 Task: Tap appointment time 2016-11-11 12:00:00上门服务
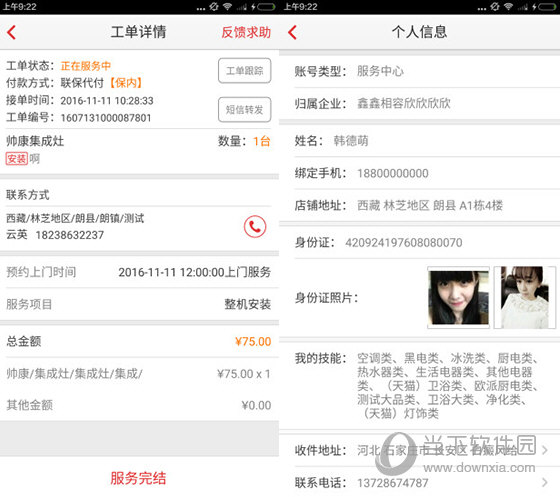pos(195,272)
